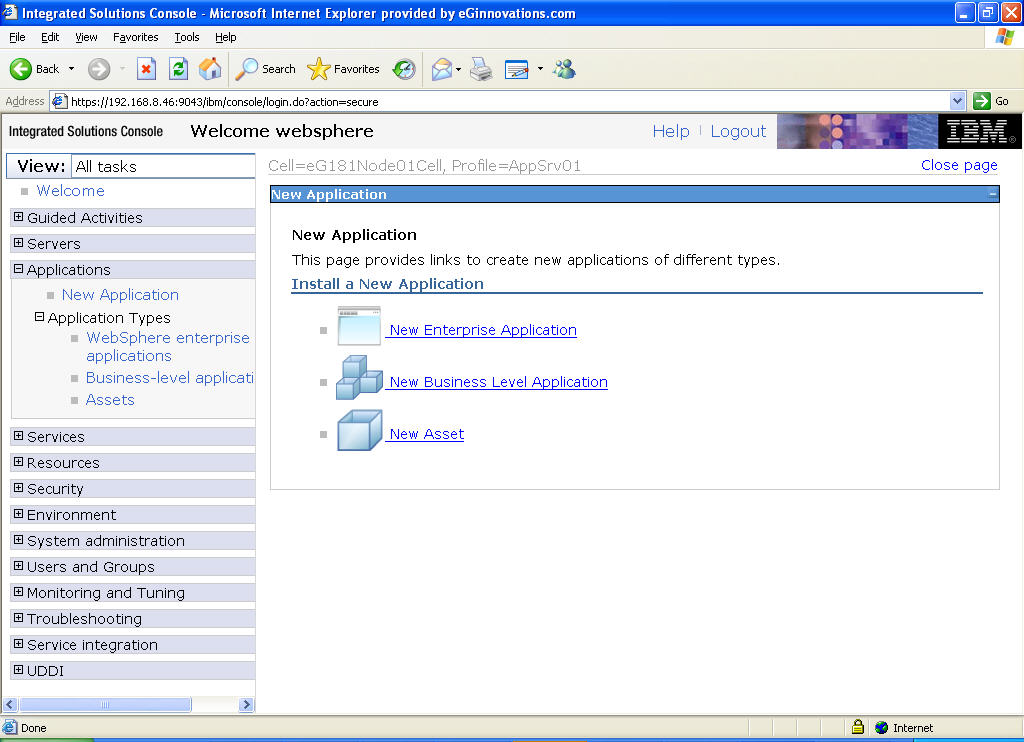The width and height of the screenshot is (1024, 742).
Task: Open Assets navigation link
Action: pyautogui.click(x=110, y=400)
